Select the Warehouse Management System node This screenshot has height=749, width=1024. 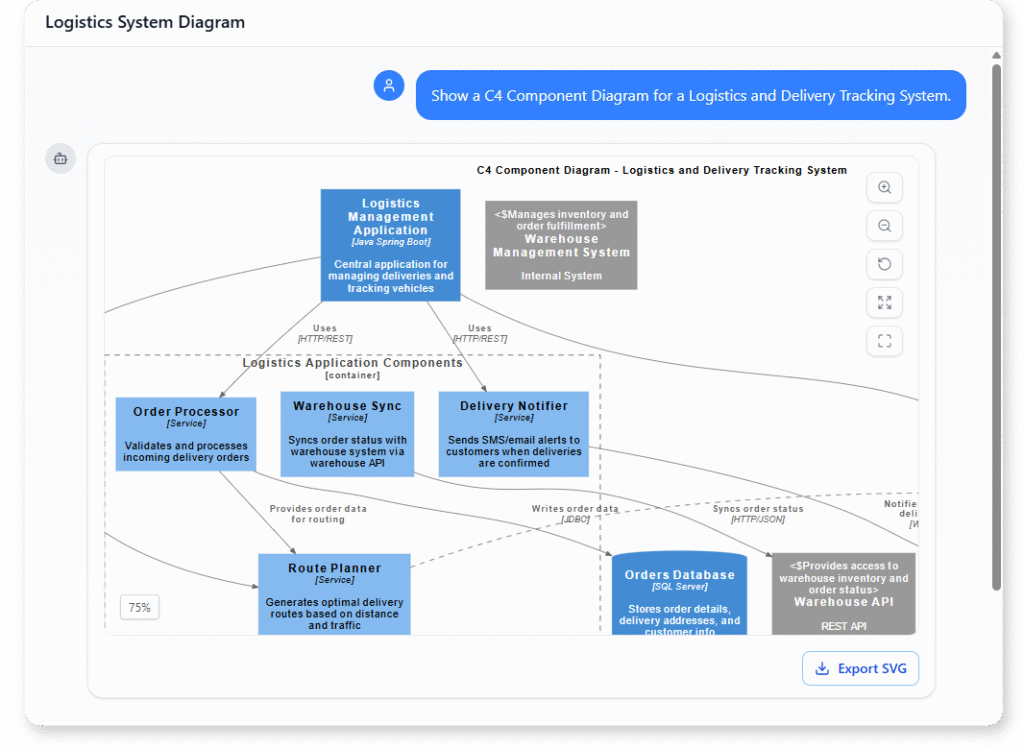pyautogui.click(x=561, y=244)
